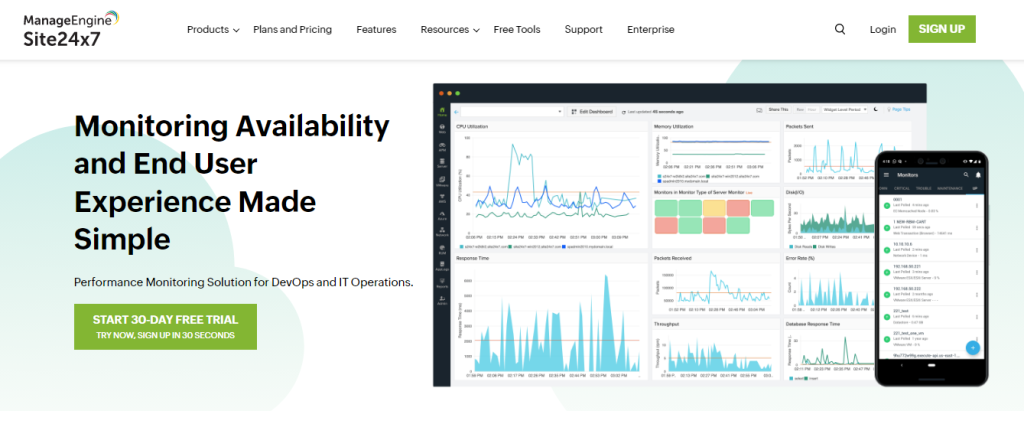Click the Edit Dashboard button

pos(592,112)
